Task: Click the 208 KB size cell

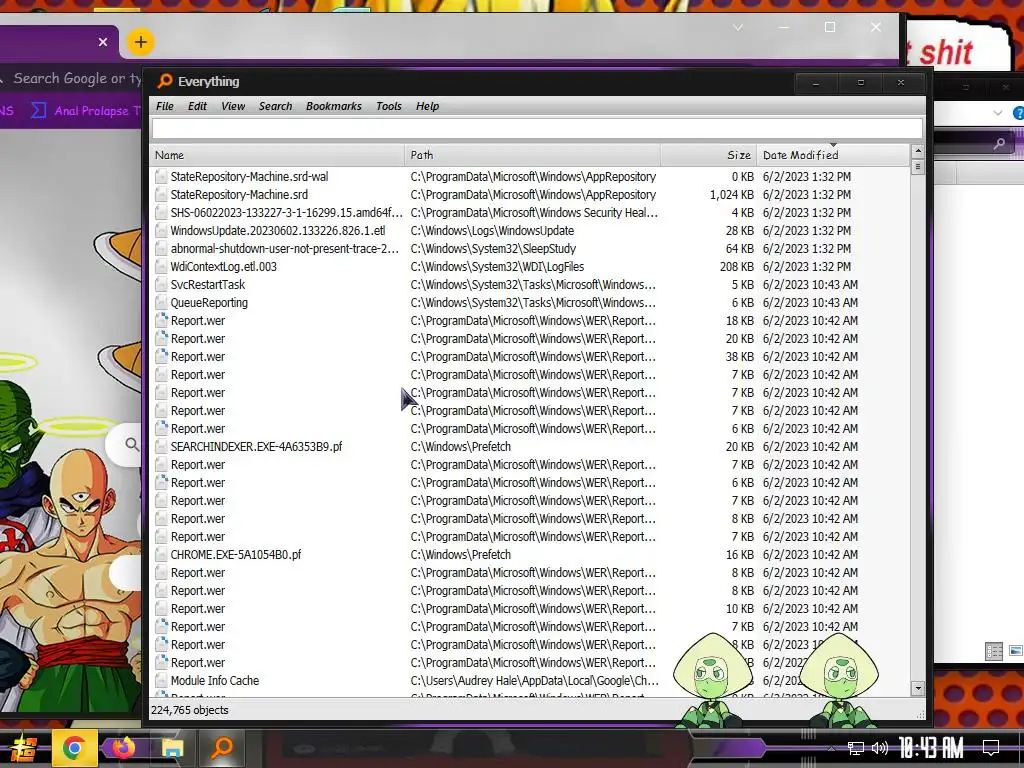Action: pyautogui.click(x=737, y=266)
